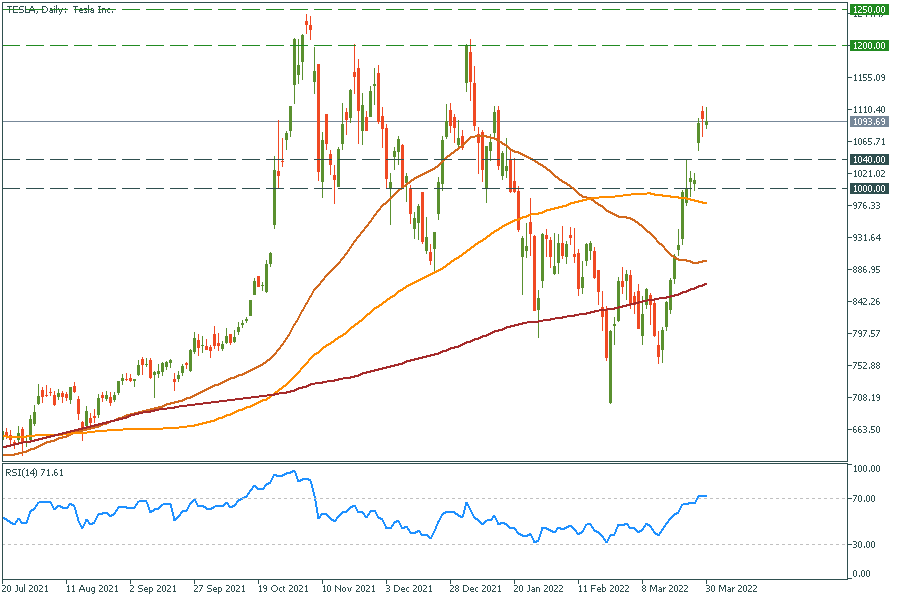Viewport: 900px width, 600px height.
Task: Click the 663.50 price axis label
Action: [x=866, y=430]
